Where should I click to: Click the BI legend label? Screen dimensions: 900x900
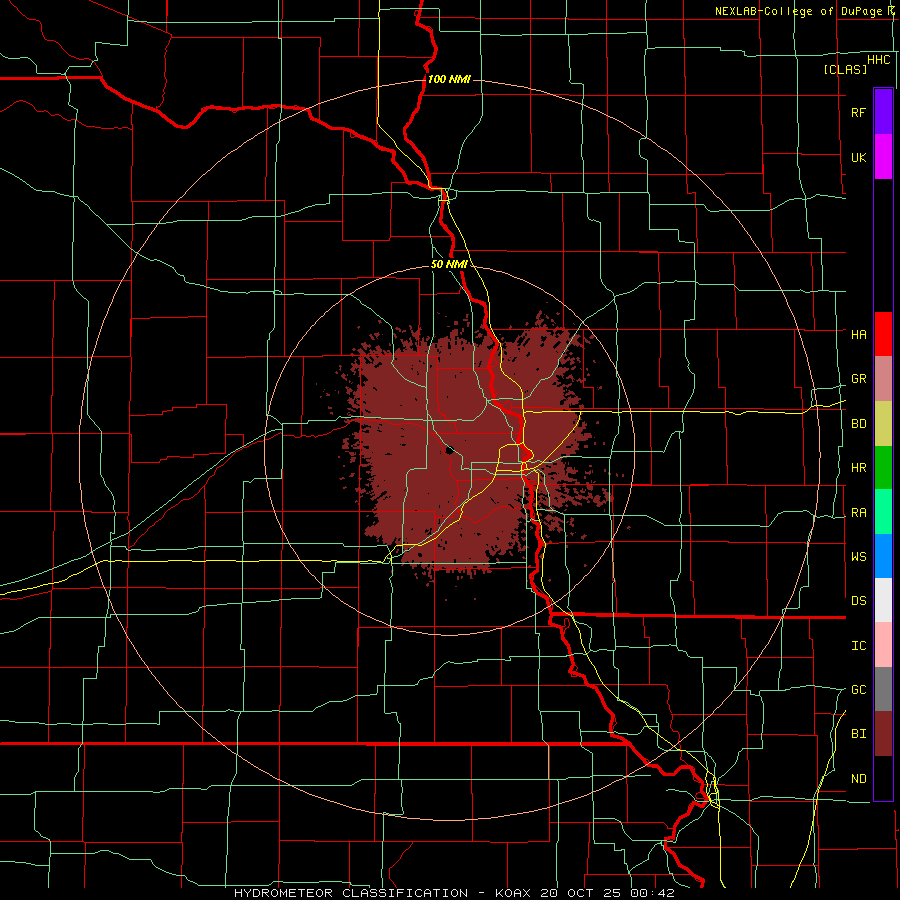858,734
